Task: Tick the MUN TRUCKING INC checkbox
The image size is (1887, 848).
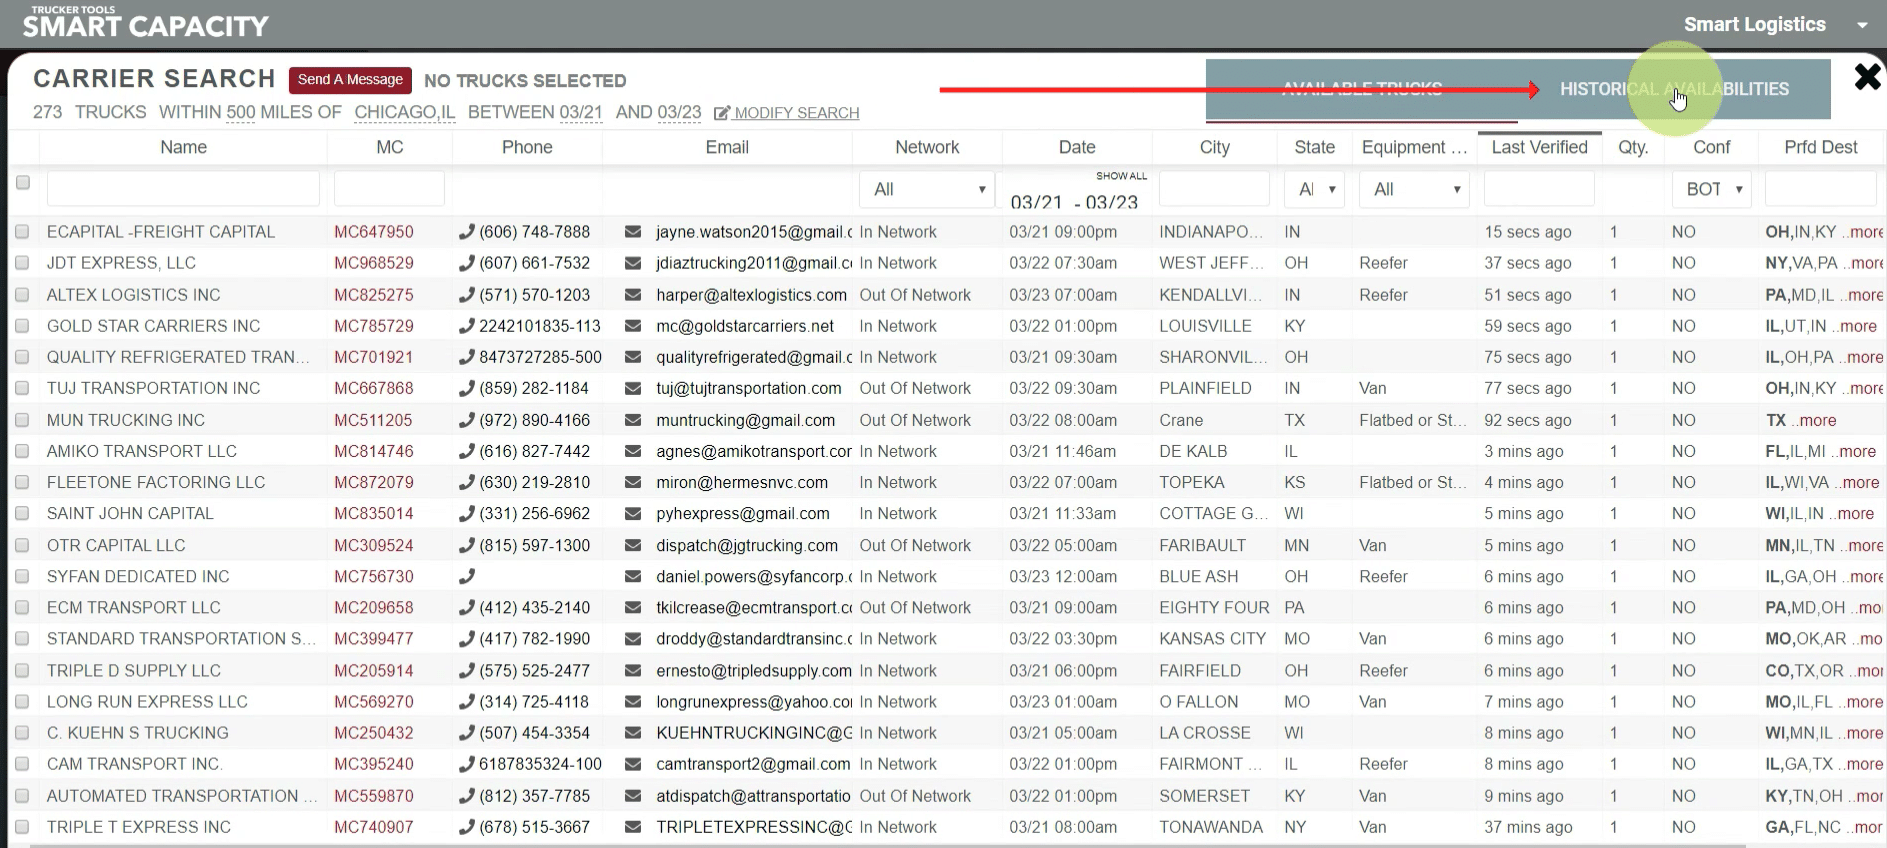Action: point(22,420)
